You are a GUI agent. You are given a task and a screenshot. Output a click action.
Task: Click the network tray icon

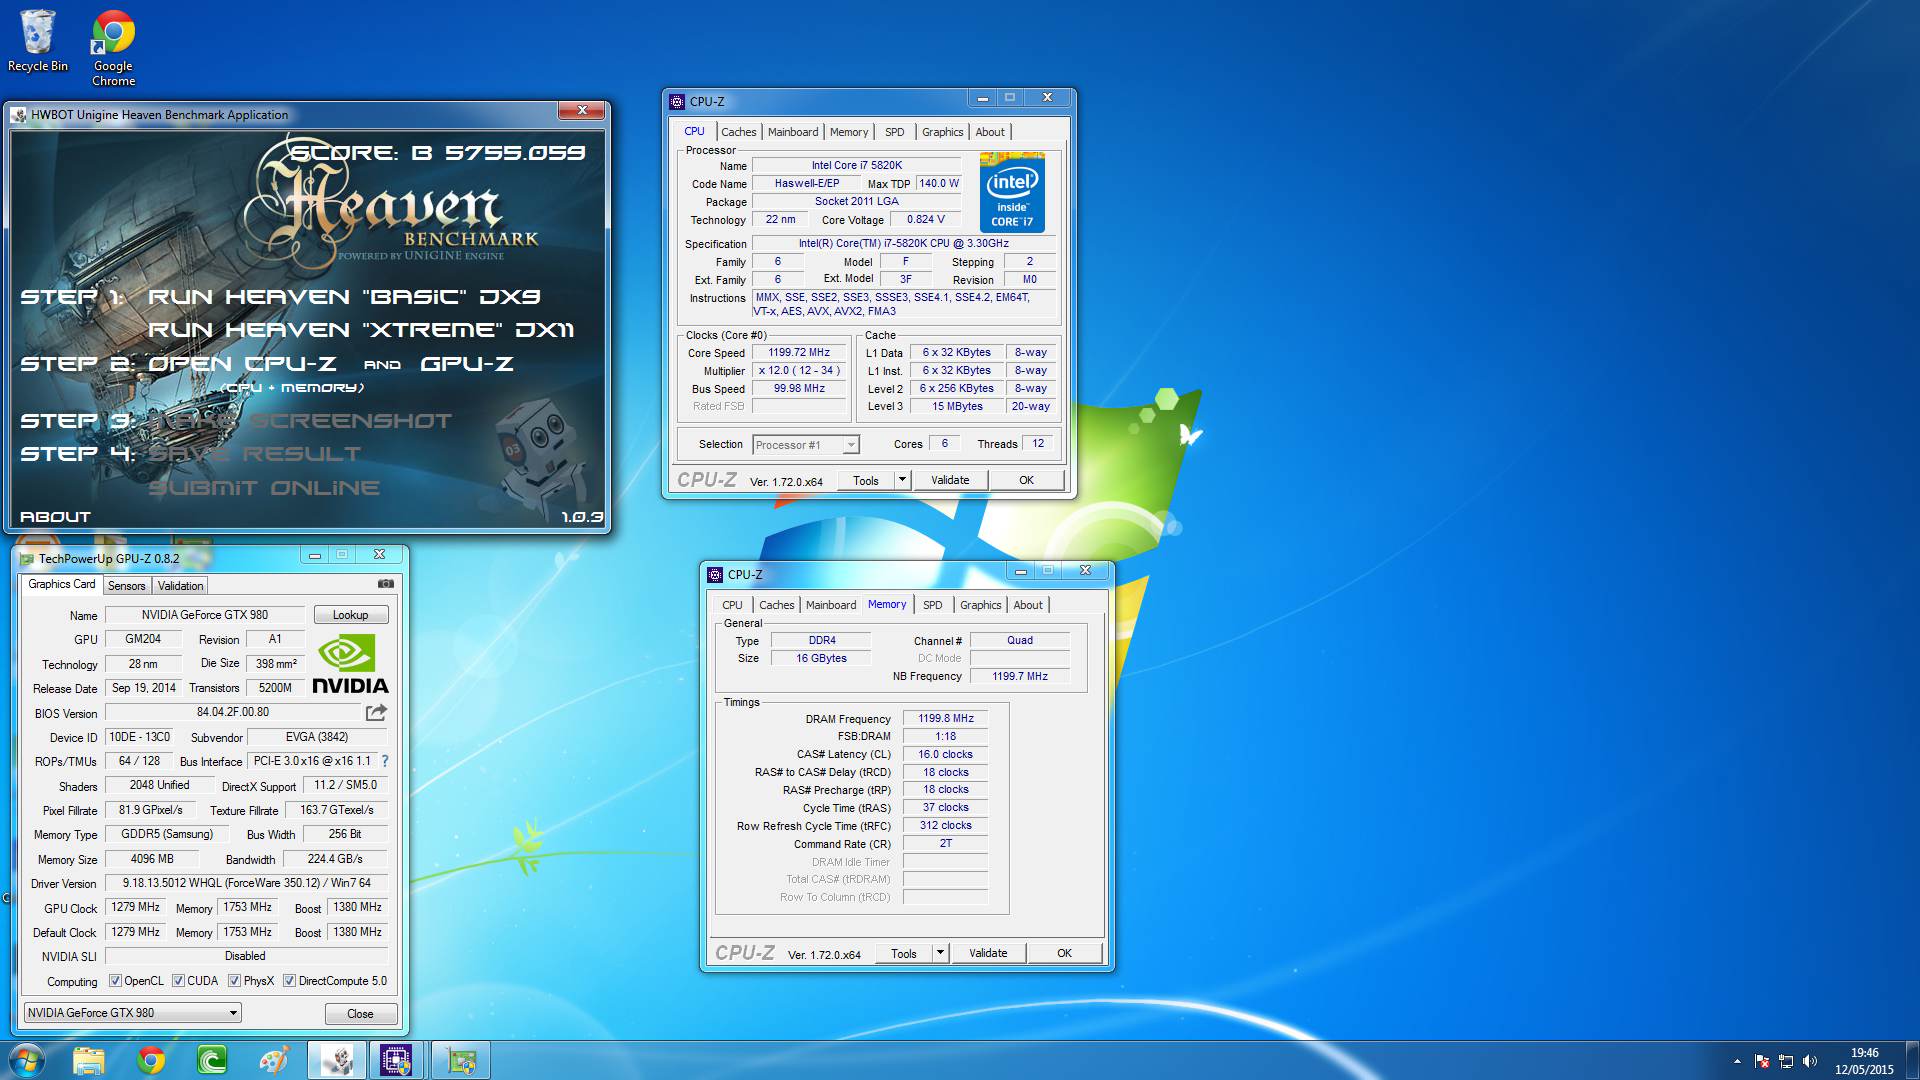tap(1786, 1061)
